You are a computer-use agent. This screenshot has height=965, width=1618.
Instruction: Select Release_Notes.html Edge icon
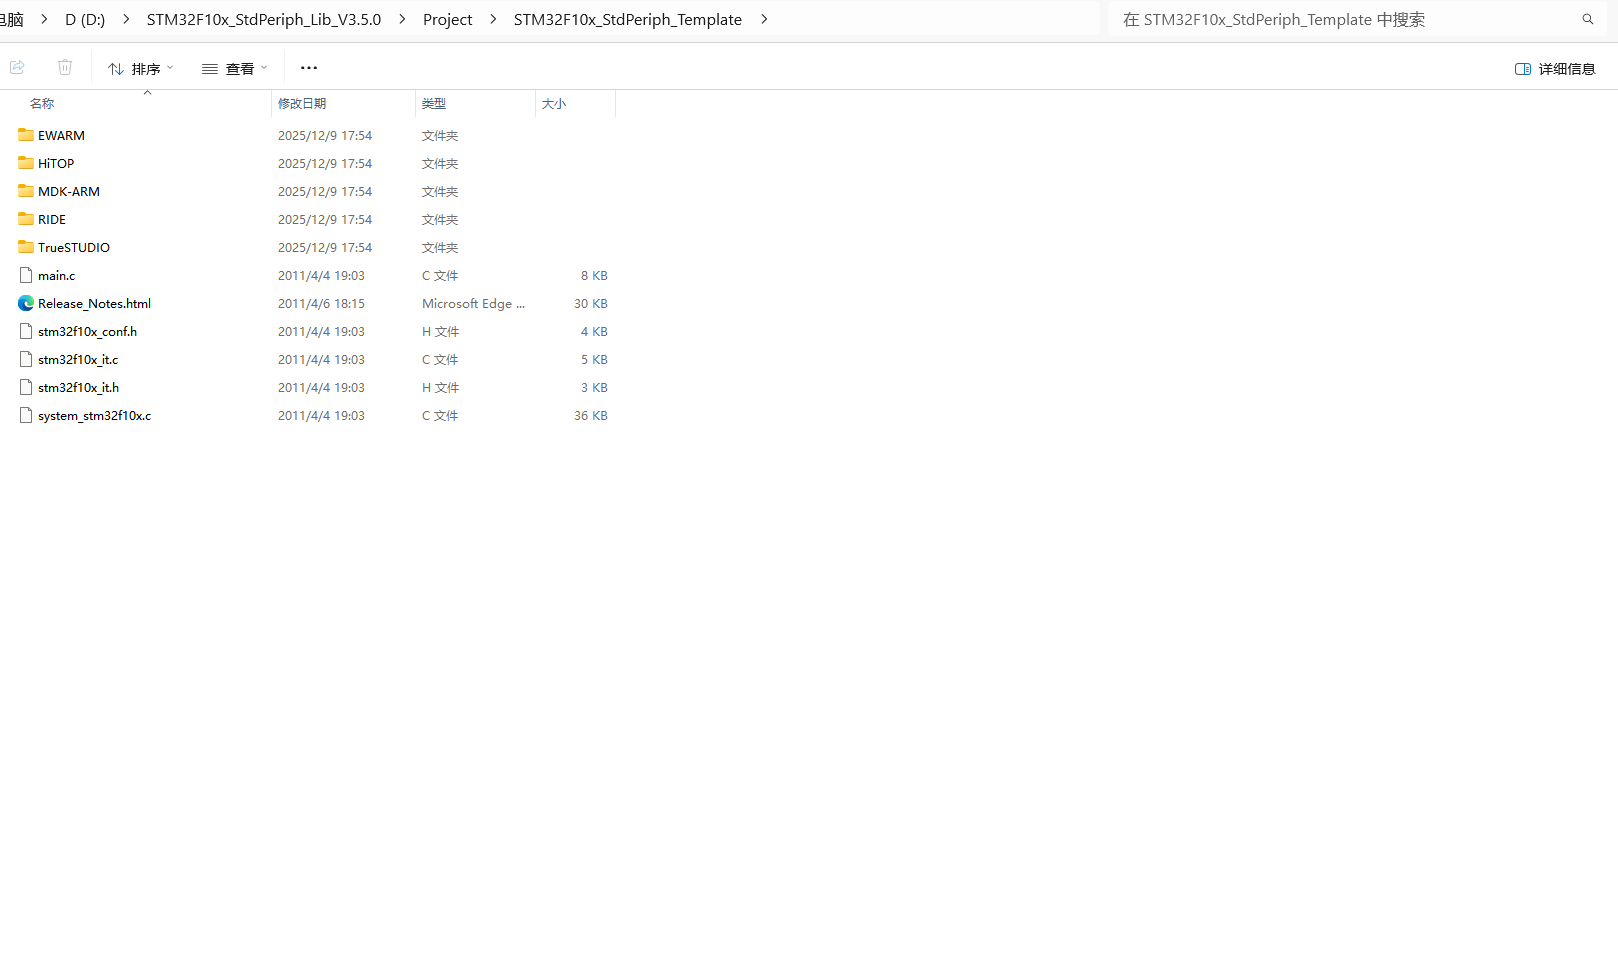26,303
